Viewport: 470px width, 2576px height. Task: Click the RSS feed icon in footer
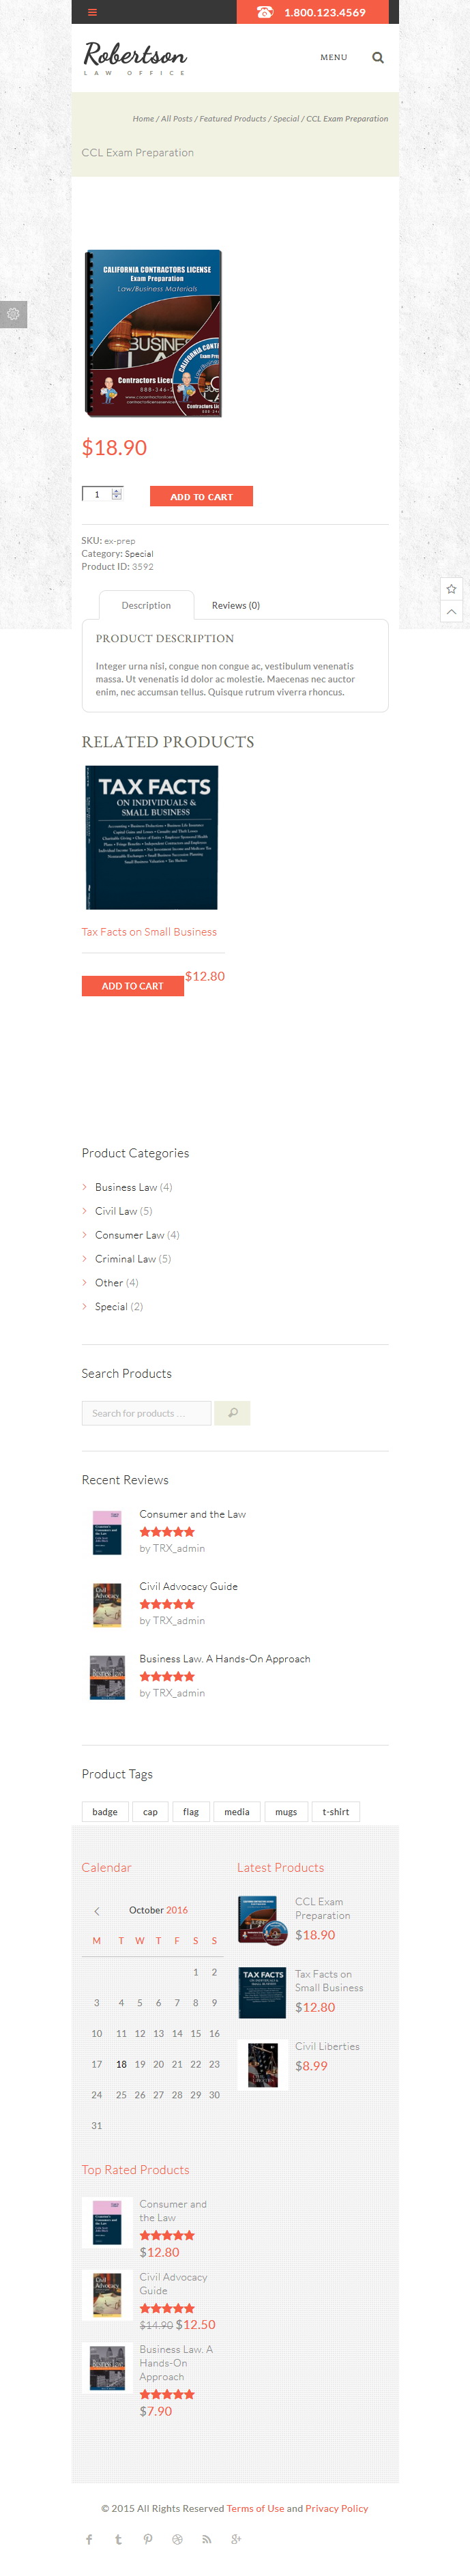point(206,2539)
